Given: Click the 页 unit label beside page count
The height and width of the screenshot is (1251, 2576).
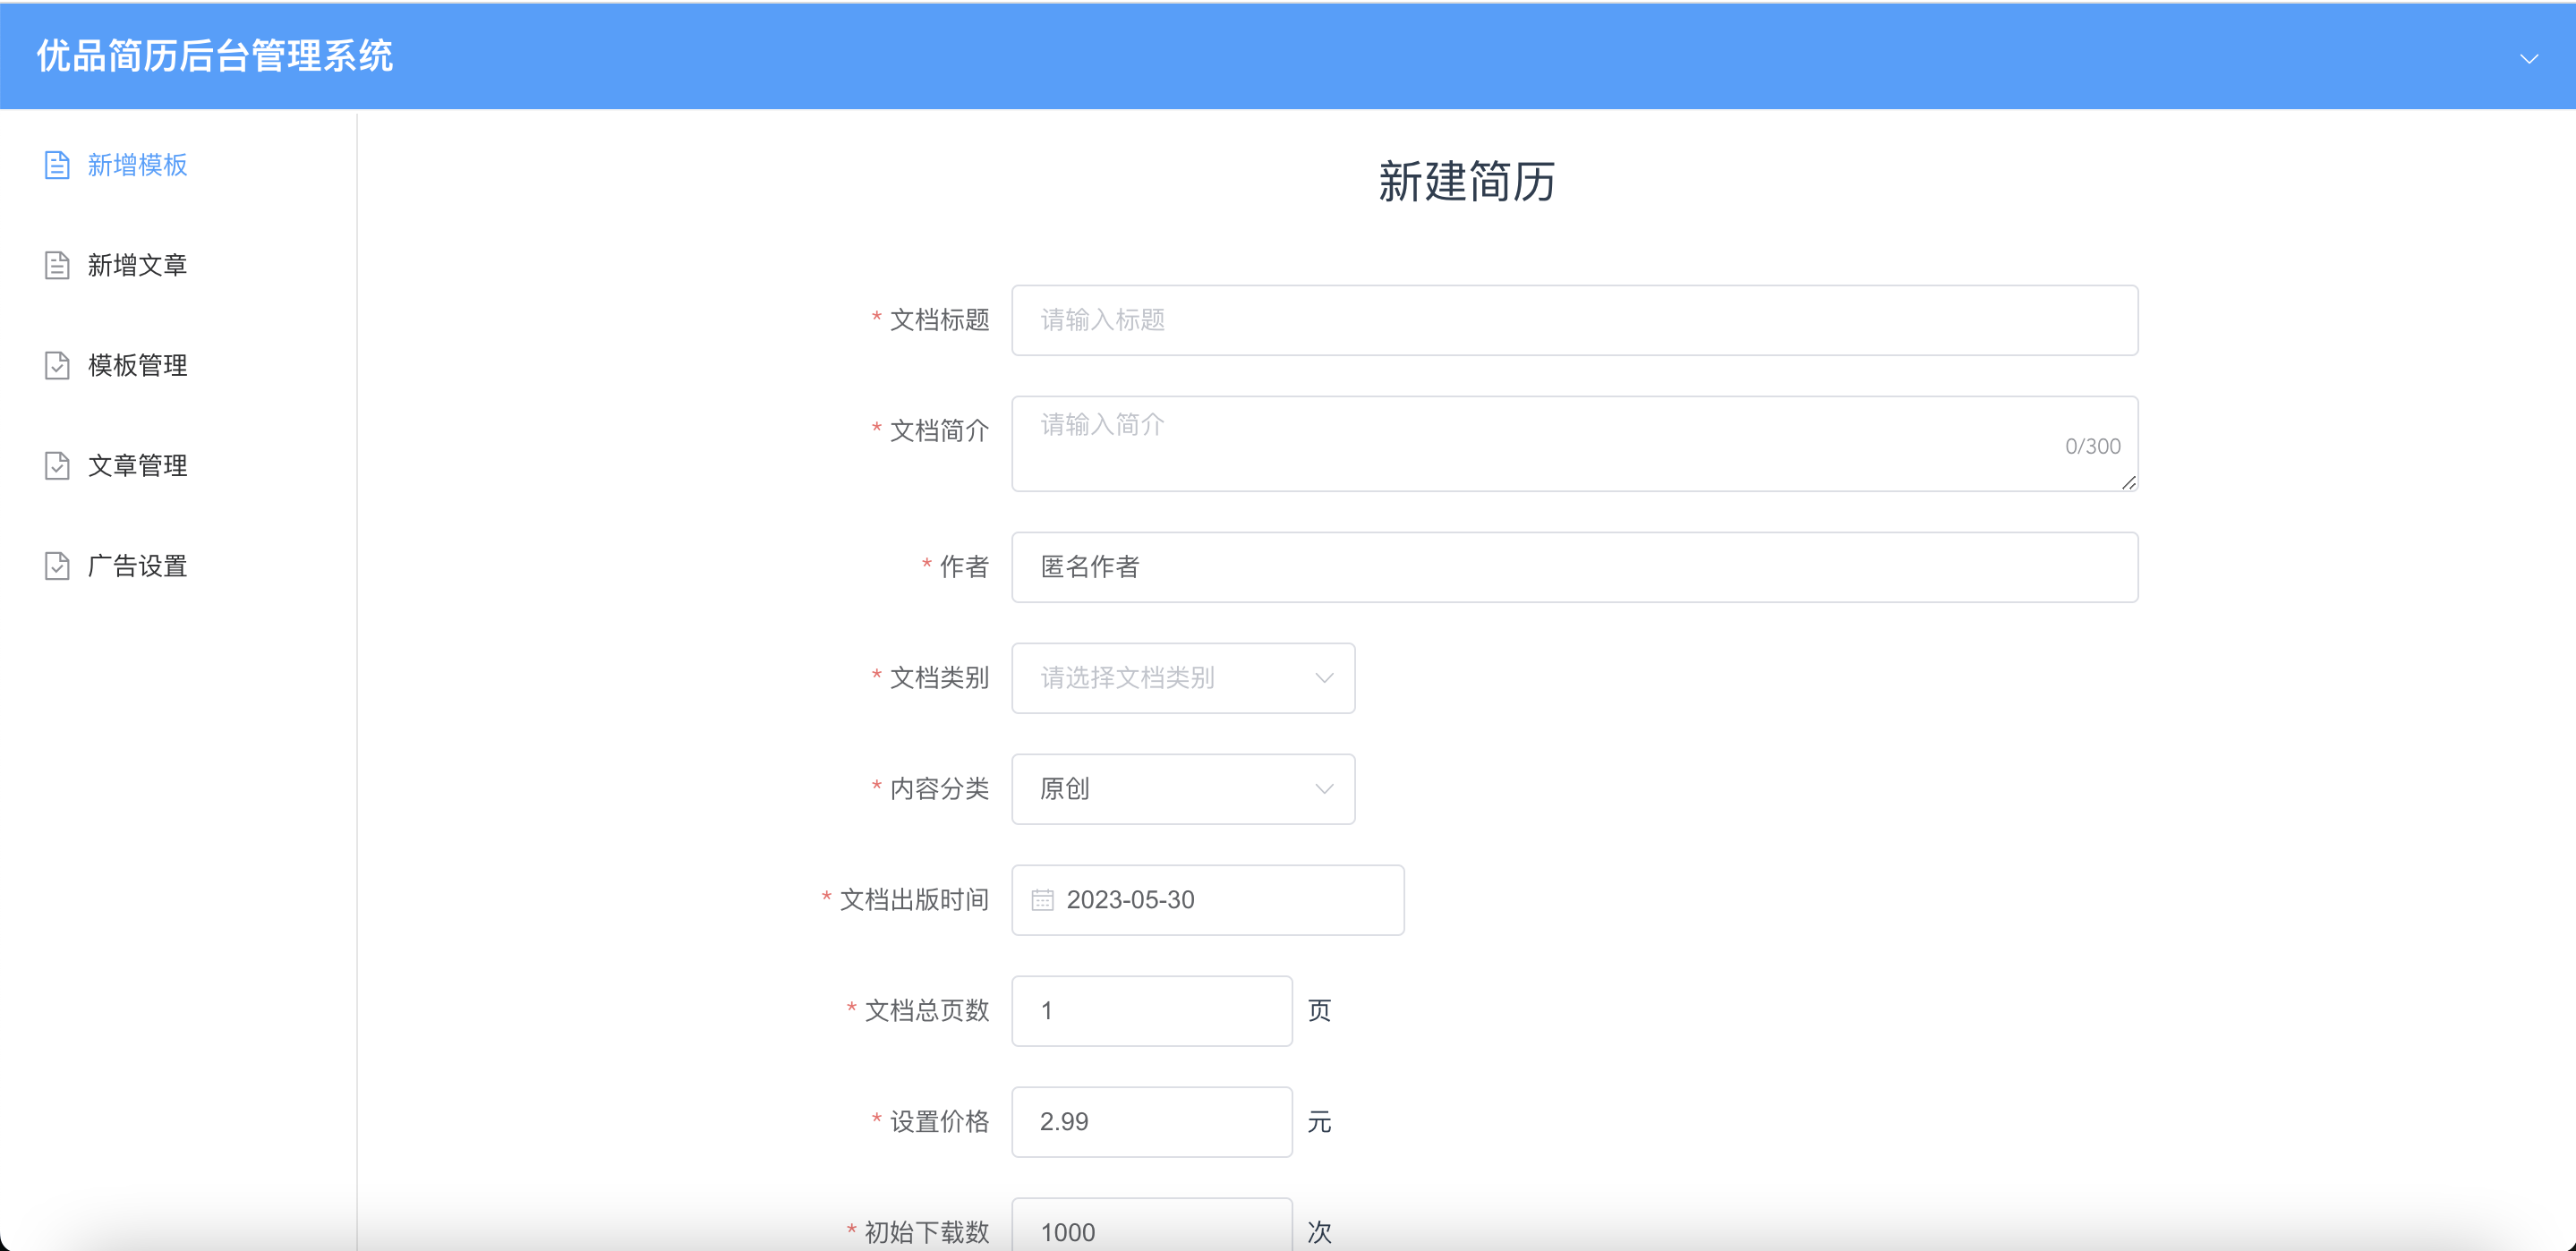Looking at the screenshot, I should (x=1319, y=1011).
